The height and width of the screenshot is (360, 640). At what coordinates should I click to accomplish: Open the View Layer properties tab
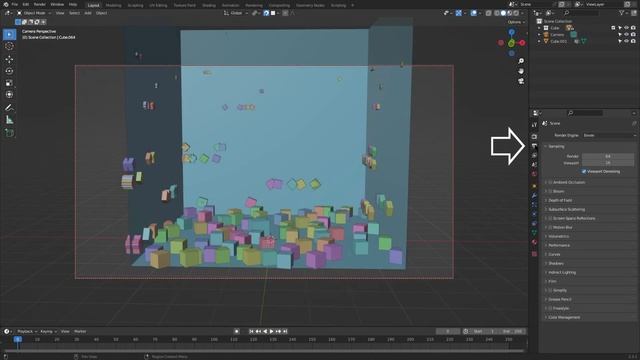(534, 156)
